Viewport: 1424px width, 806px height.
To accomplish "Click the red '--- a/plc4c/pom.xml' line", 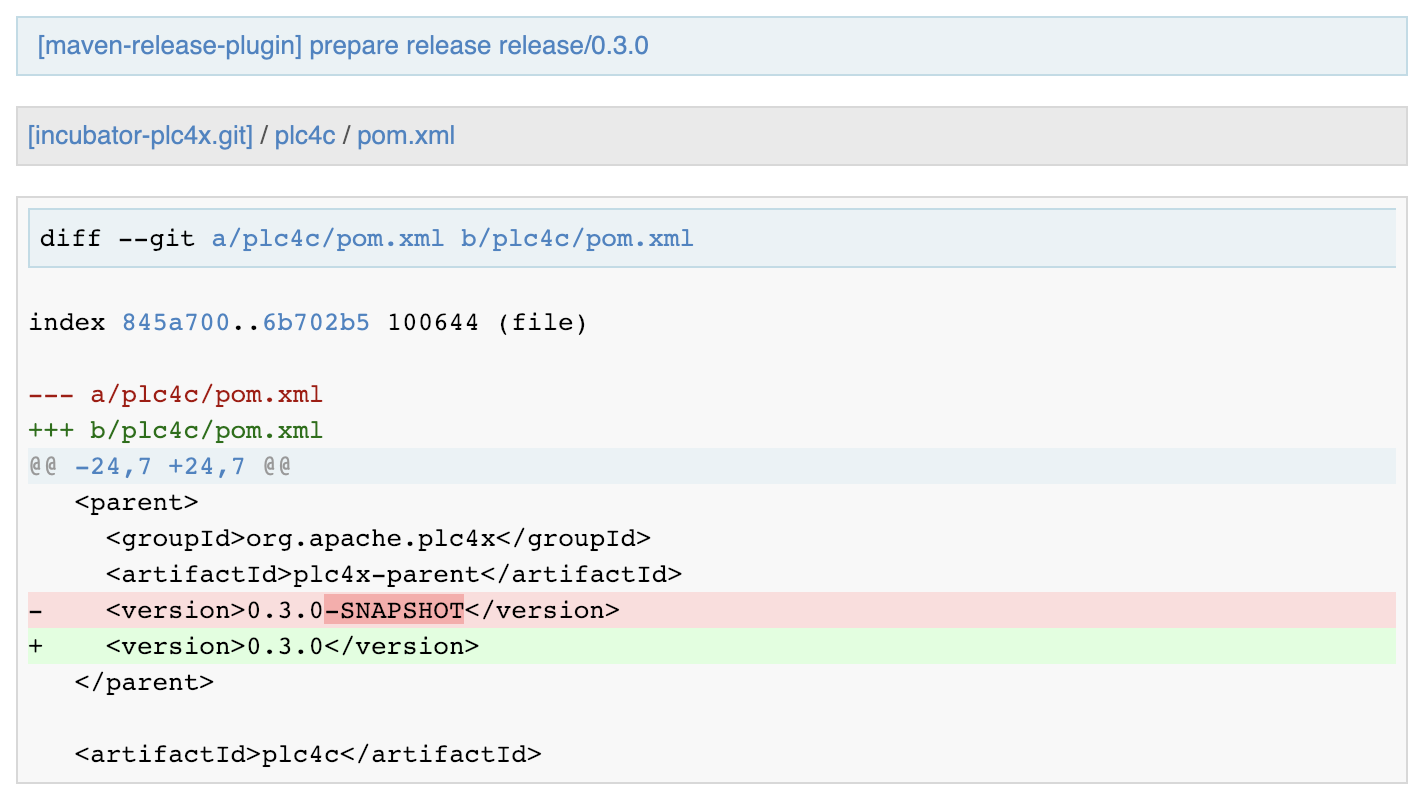I will [x=176, y=395].
